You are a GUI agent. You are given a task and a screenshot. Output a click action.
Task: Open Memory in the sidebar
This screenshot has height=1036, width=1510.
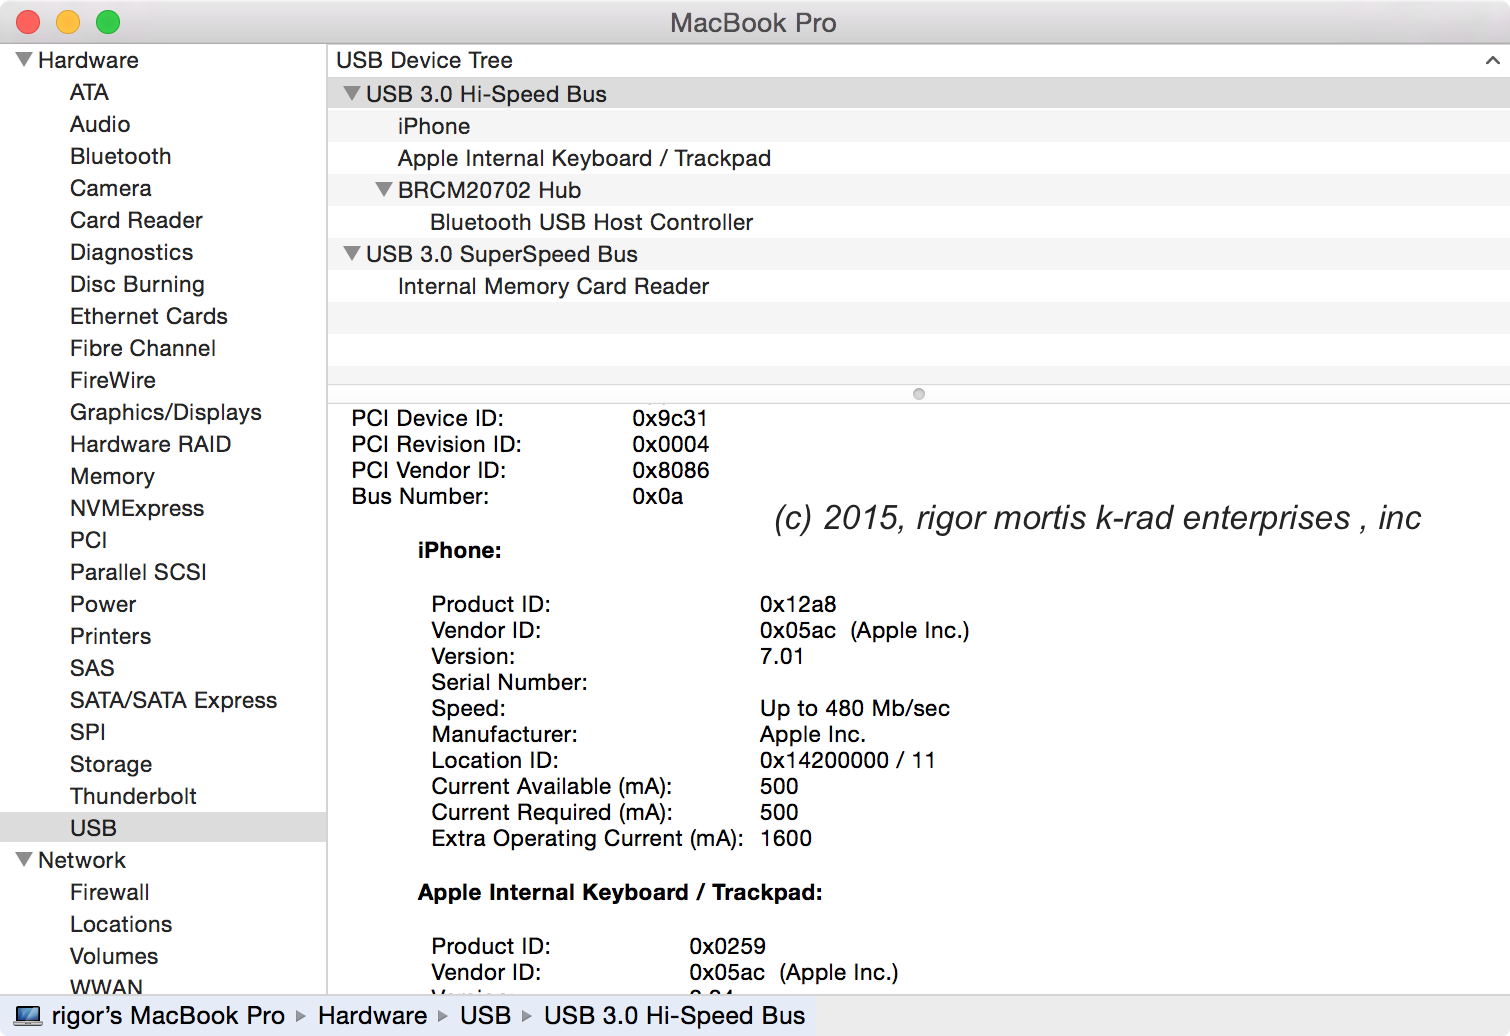[112, 476]
